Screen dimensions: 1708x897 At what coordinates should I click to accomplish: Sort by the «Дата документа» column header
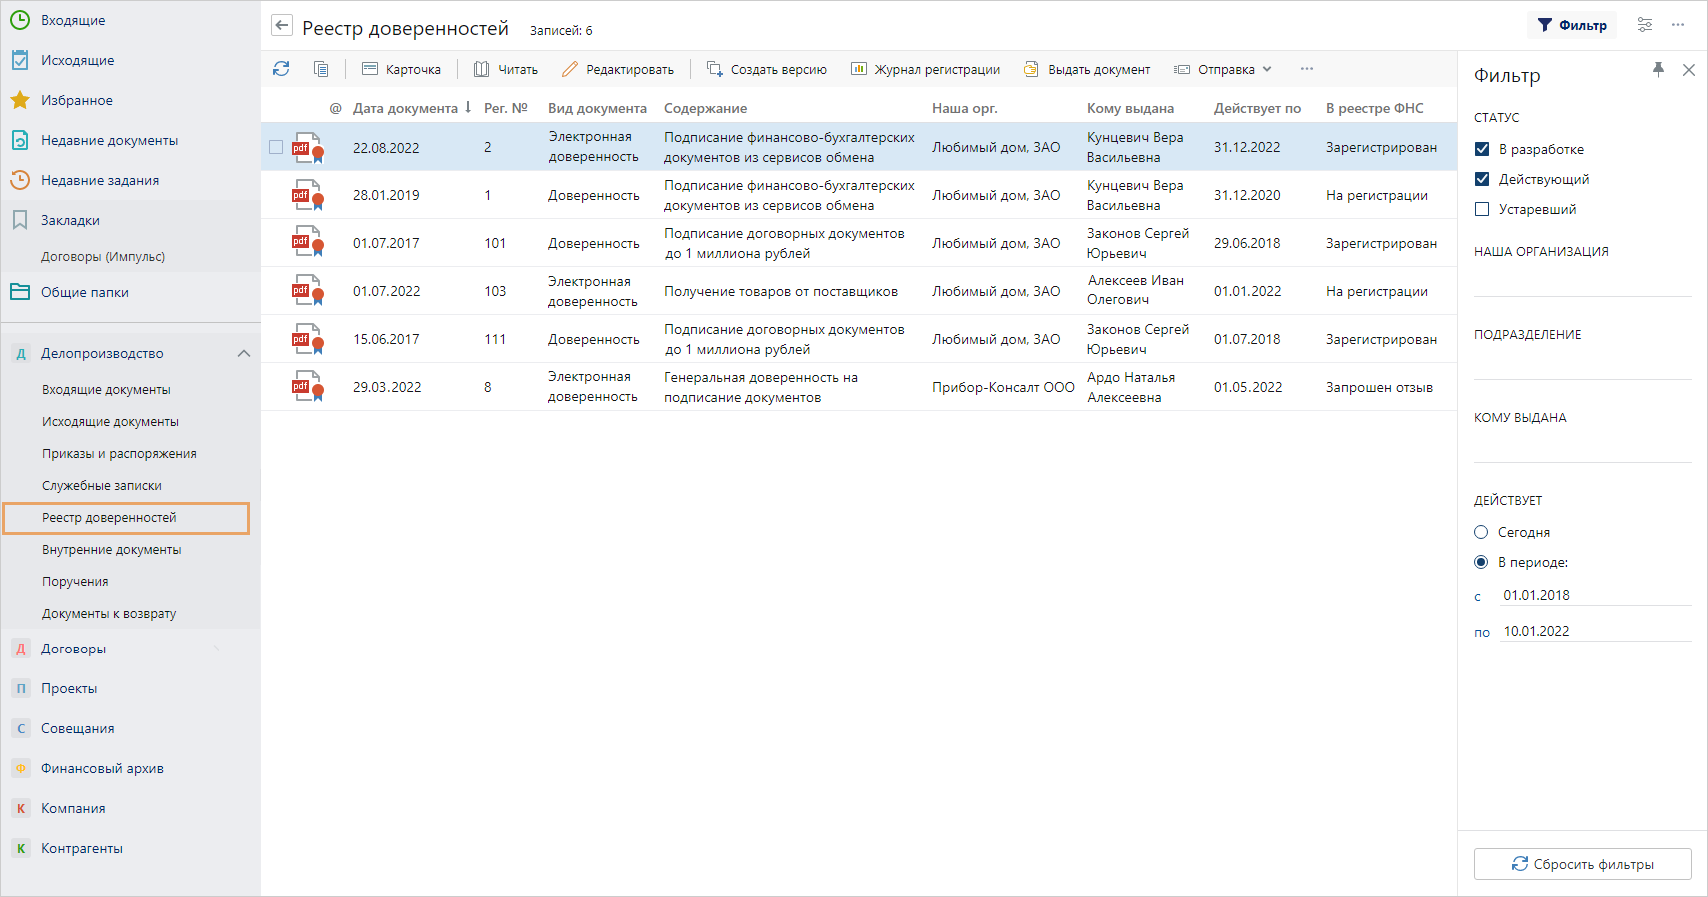(405, 108)
